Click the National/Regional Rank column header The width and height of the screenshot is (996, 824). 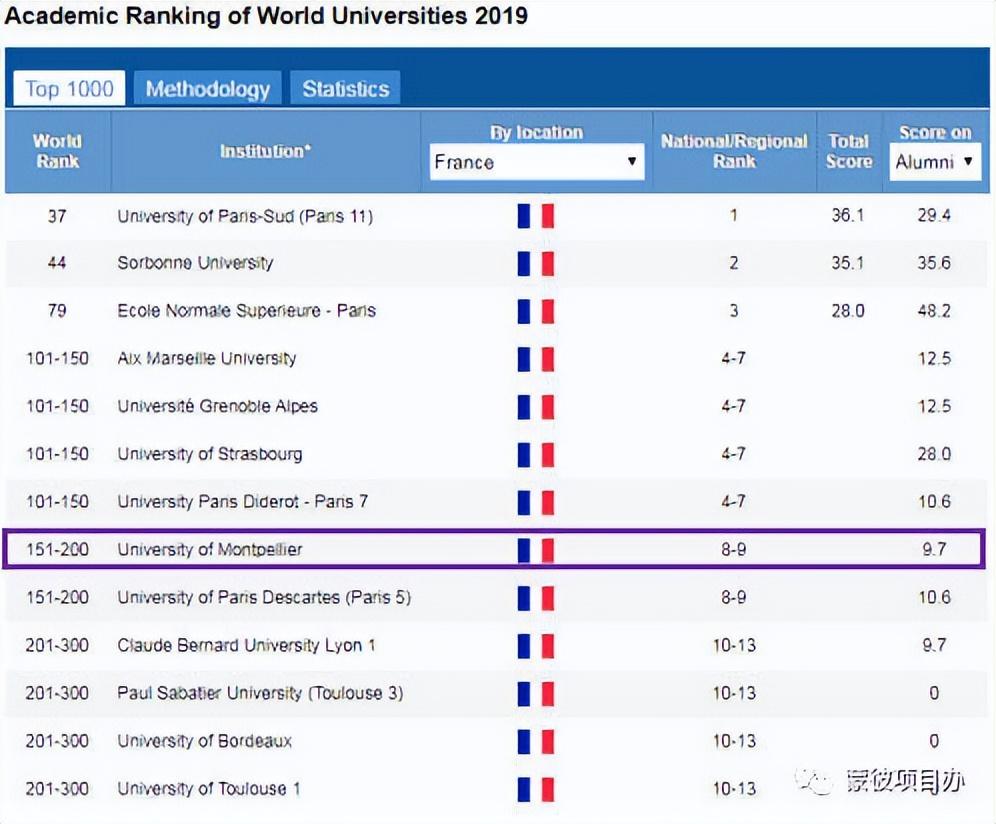coord(734,151)
